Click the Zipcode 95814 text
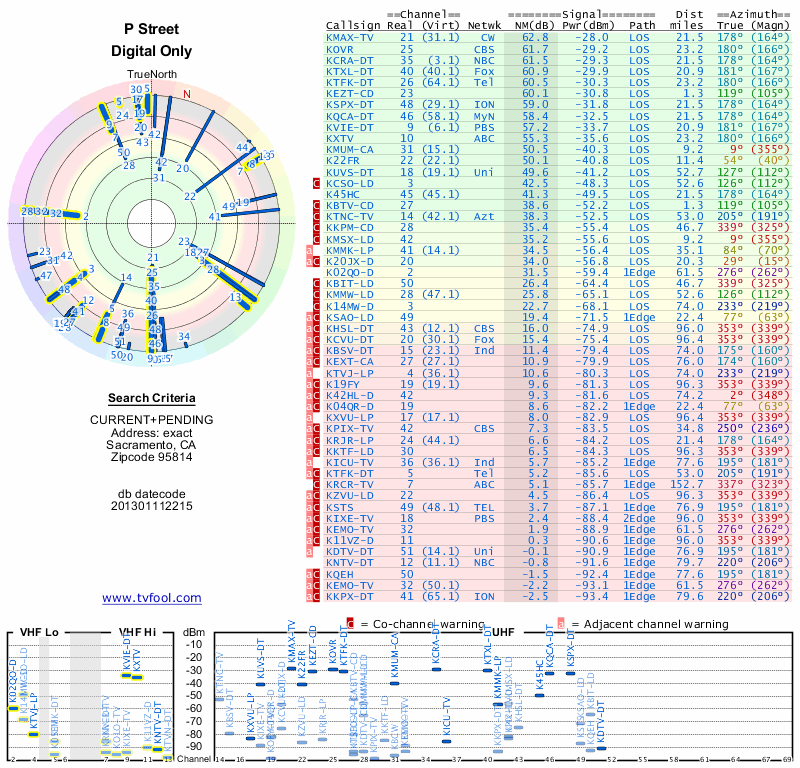800x768 pixels. point(152,457)
